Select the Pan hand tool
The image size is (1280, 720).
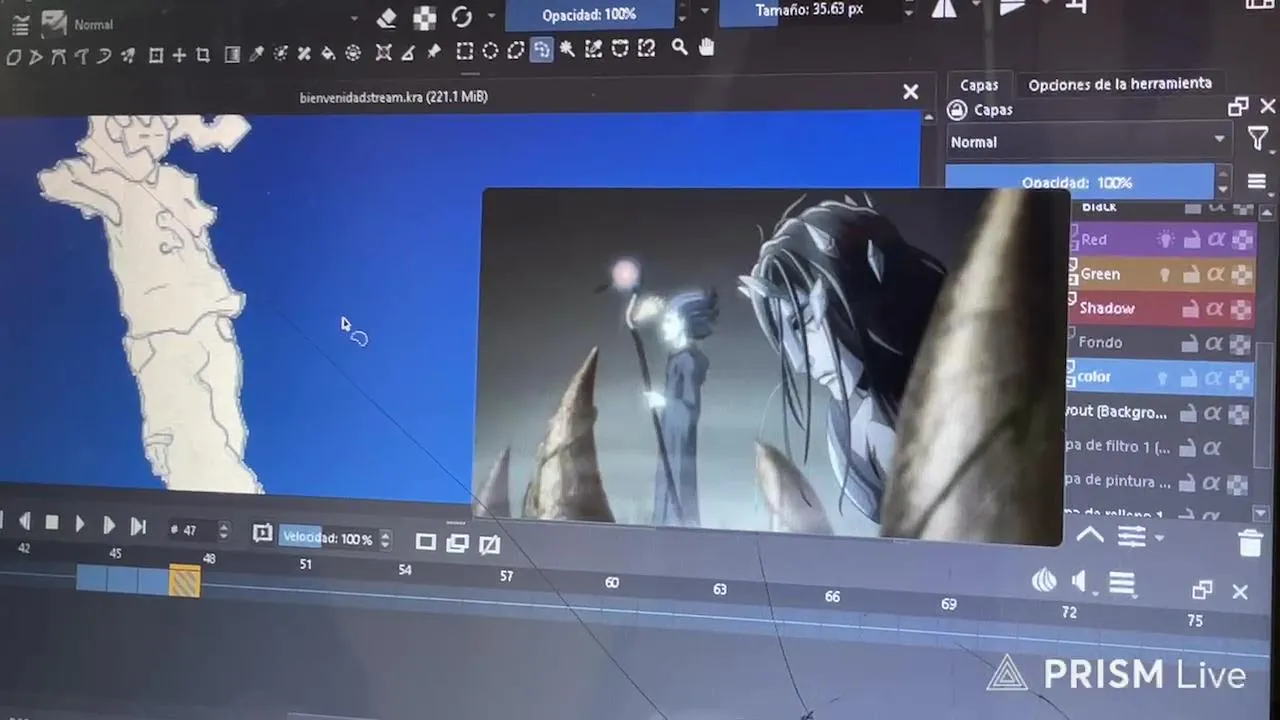pos(706,47)
